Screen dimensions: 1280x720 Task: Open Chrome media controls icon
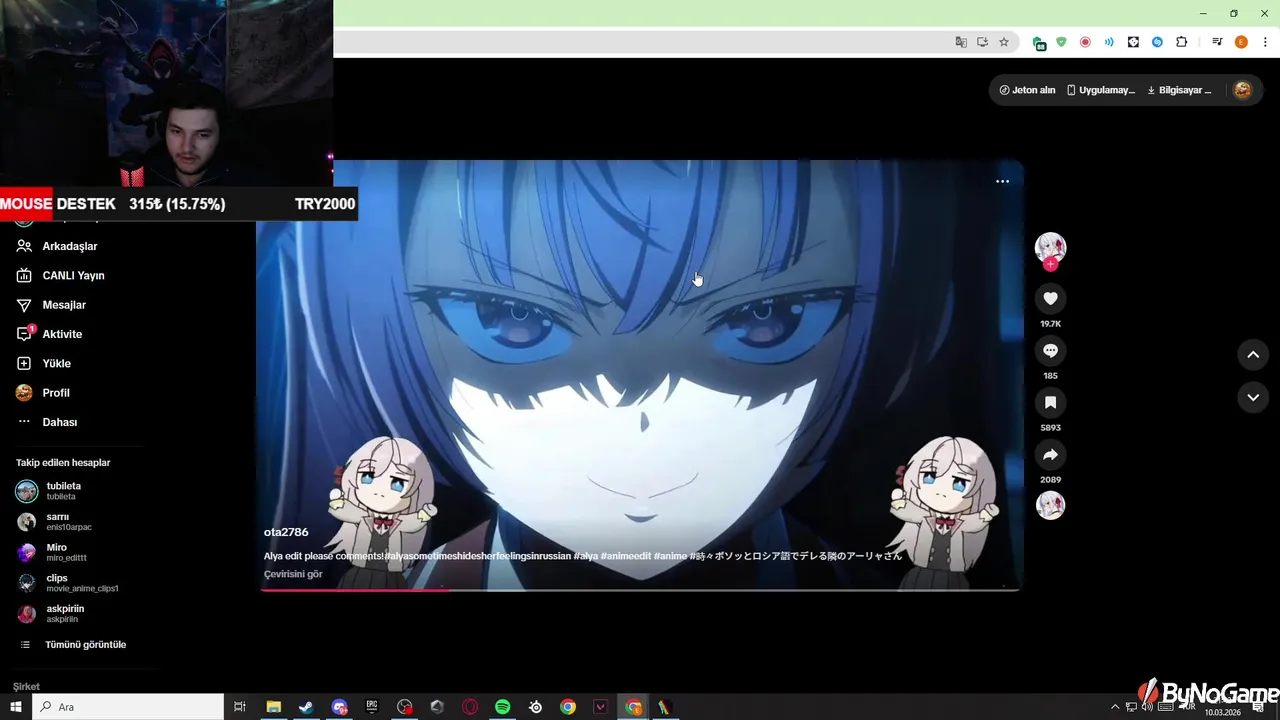pos(1217,42)
